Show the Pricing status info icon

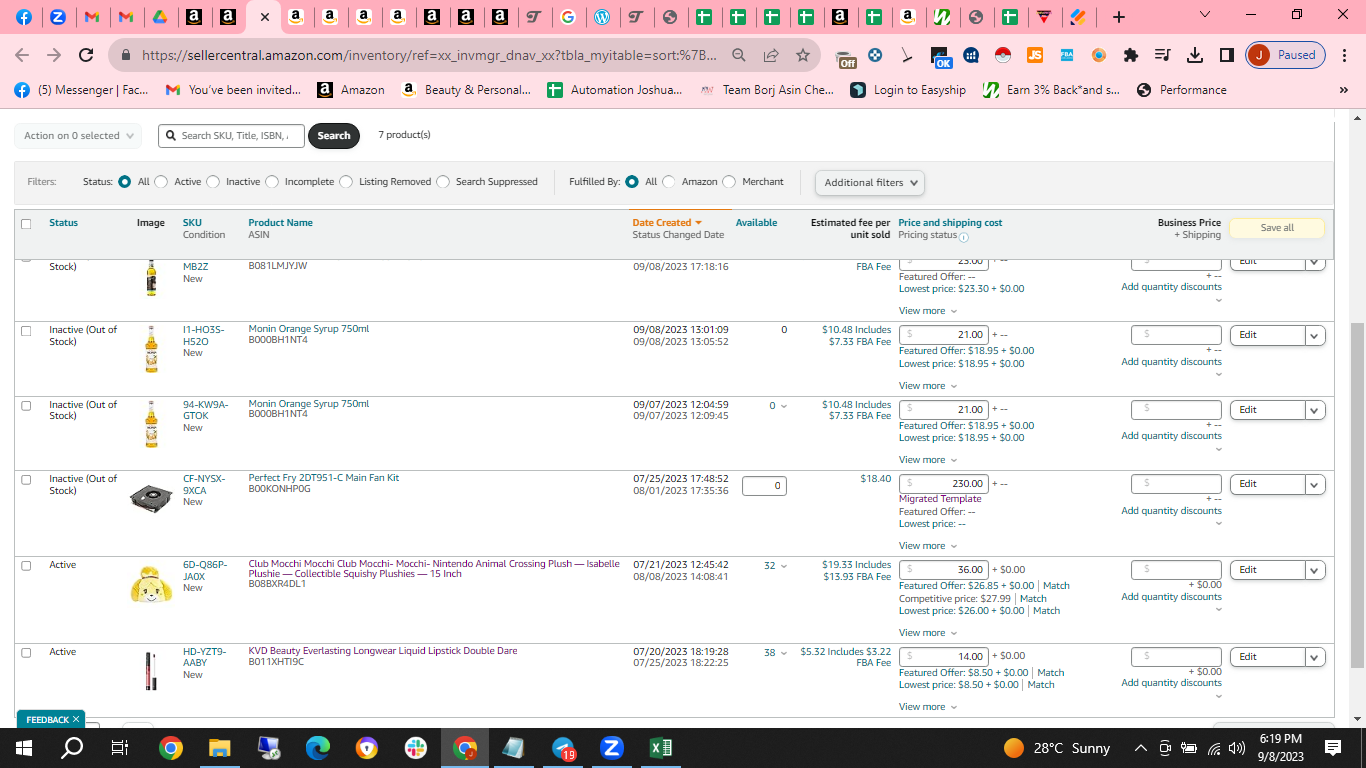tap(963, 237)
